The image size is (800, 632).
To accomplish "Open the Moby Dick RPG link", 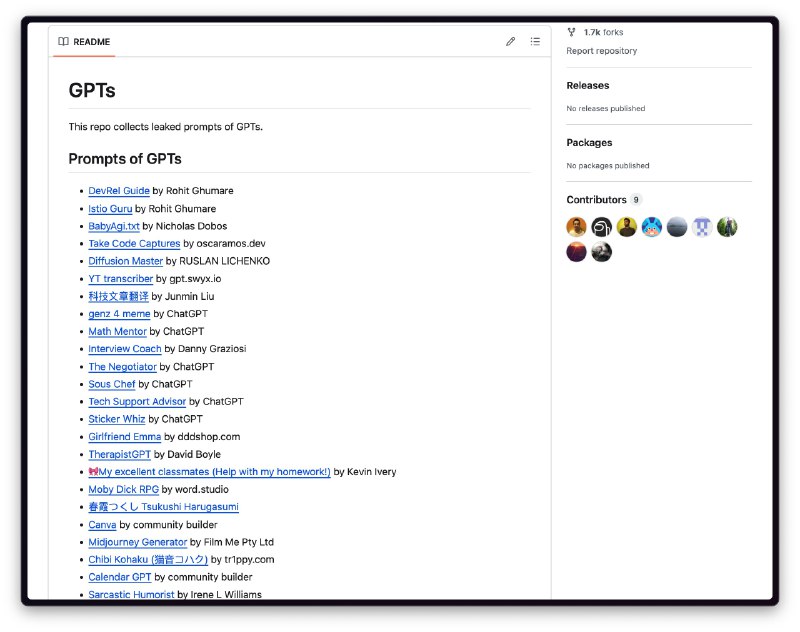I will click(123, 489).
